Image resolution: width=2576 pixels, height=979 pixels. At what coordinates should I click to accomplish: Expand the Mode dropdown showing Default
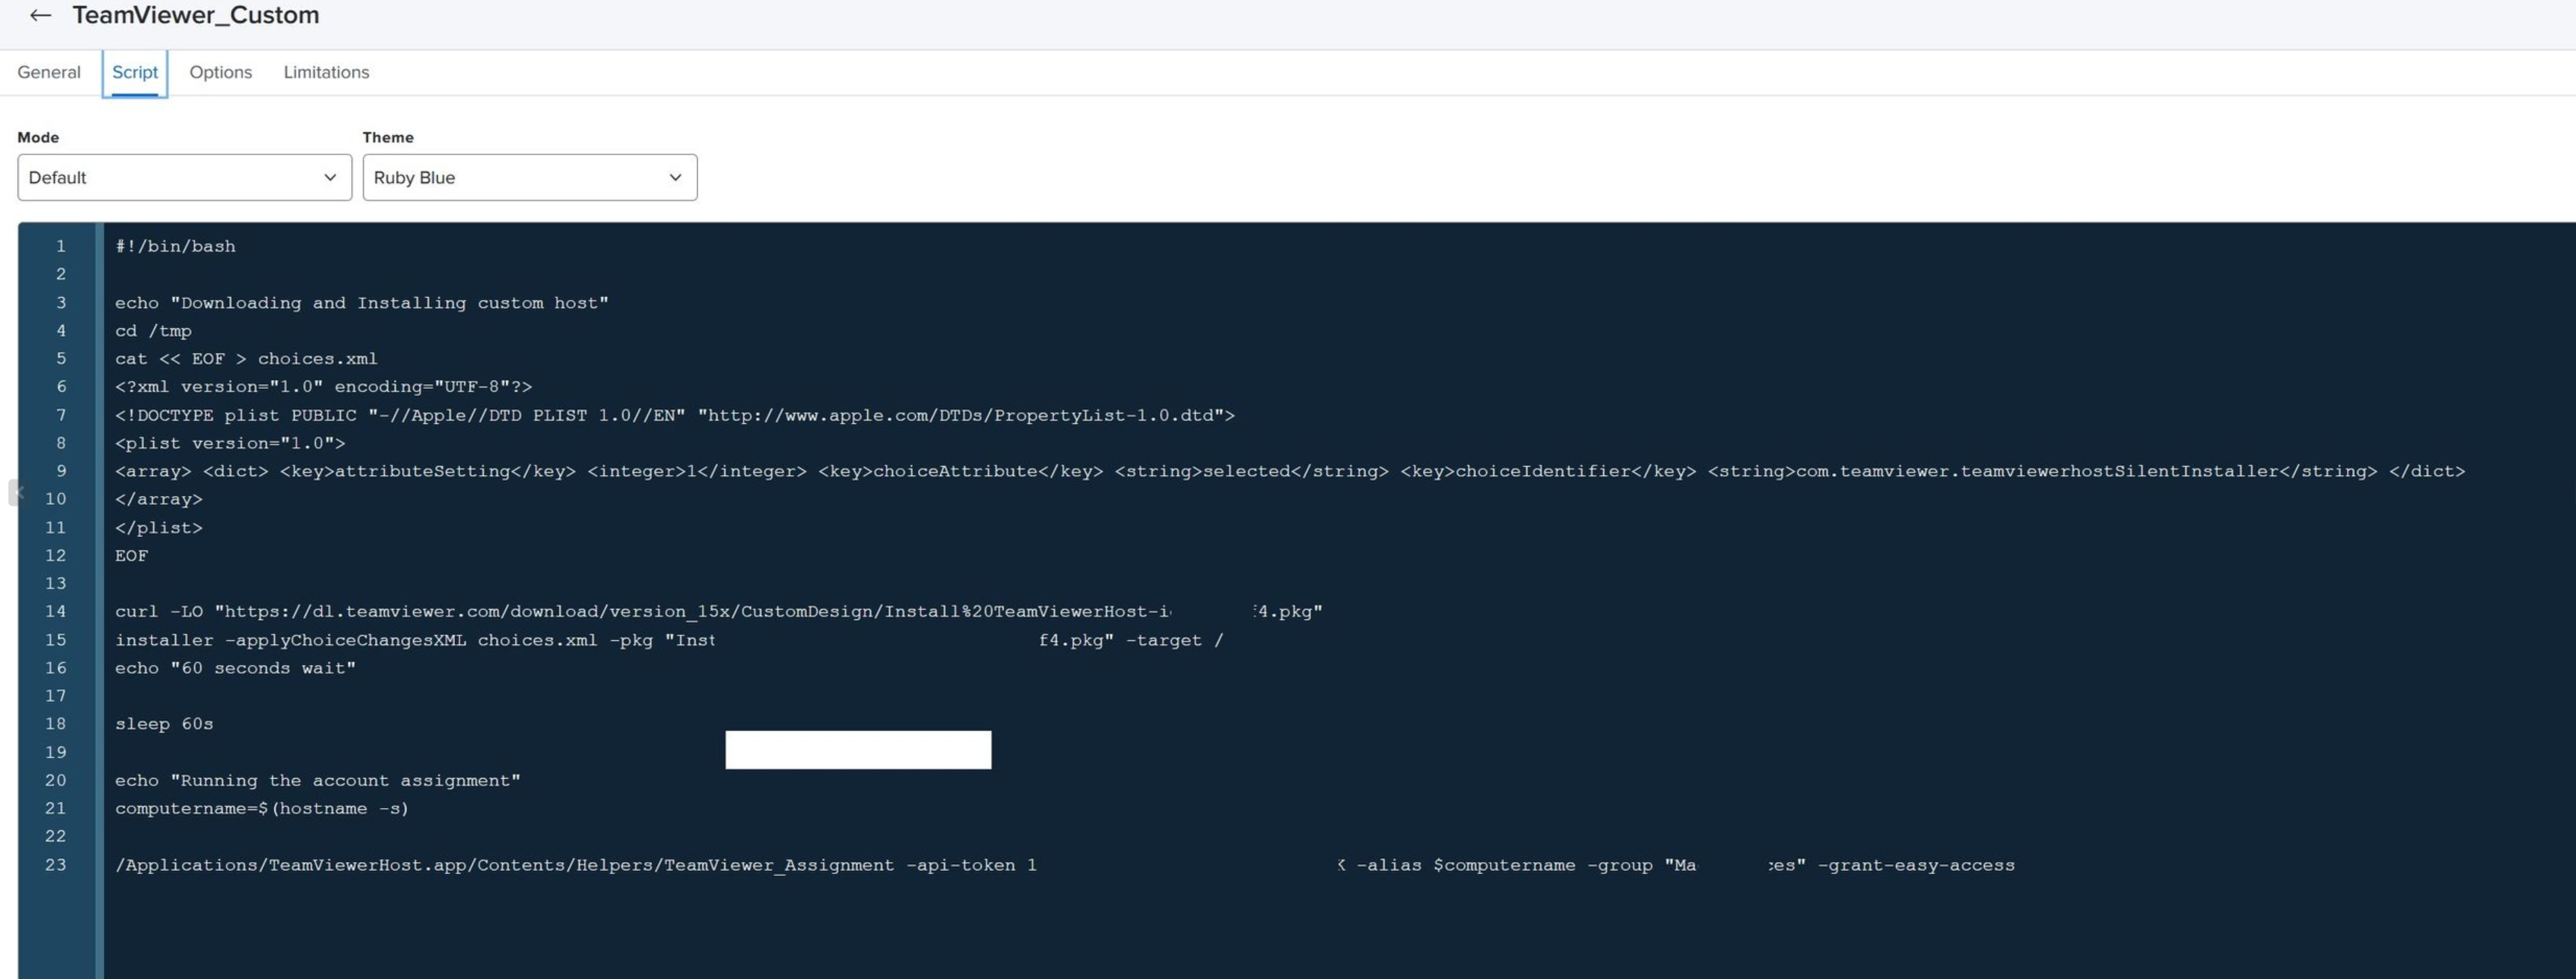click(x=185, y=177)
